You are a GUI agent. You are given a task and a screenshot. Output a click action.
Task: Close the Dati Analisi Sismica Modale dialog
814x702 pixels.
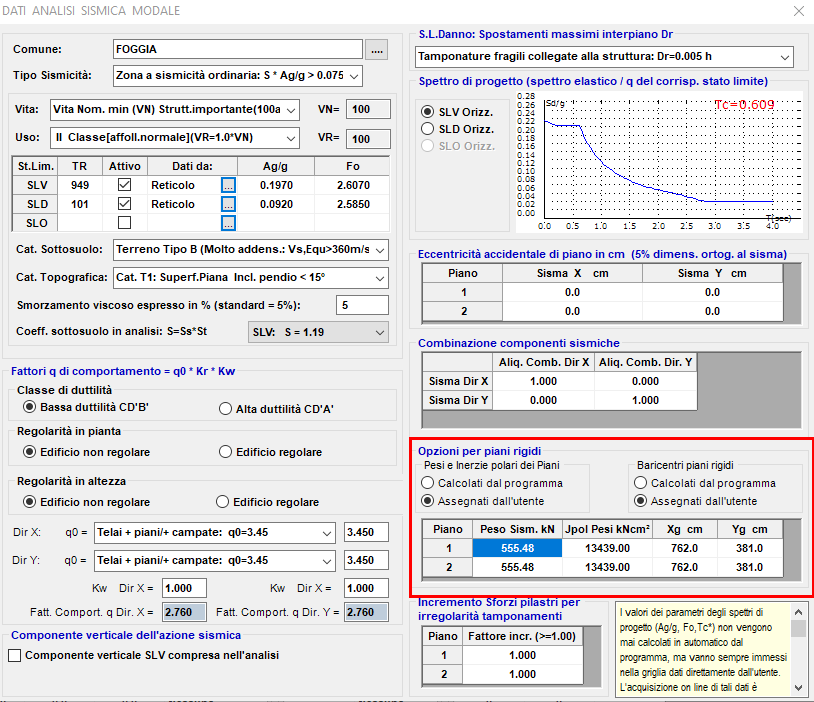pos(799,11)
